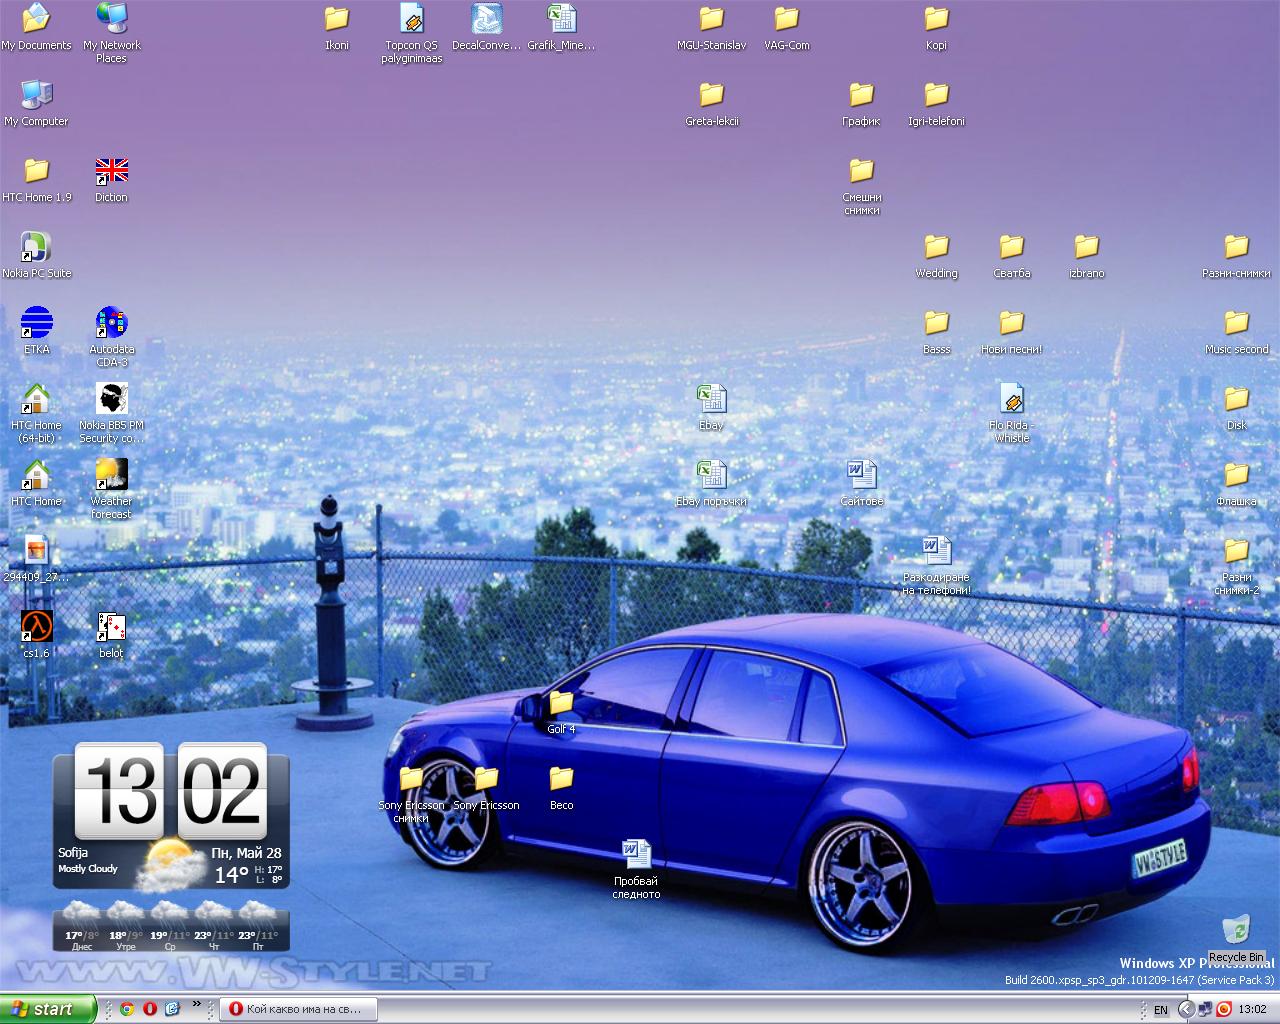The height and width of the screenshot is (1024, 1280).
Task: Select the Flo Rida - Whistle audio file
Action: (x=1011, y=400)
